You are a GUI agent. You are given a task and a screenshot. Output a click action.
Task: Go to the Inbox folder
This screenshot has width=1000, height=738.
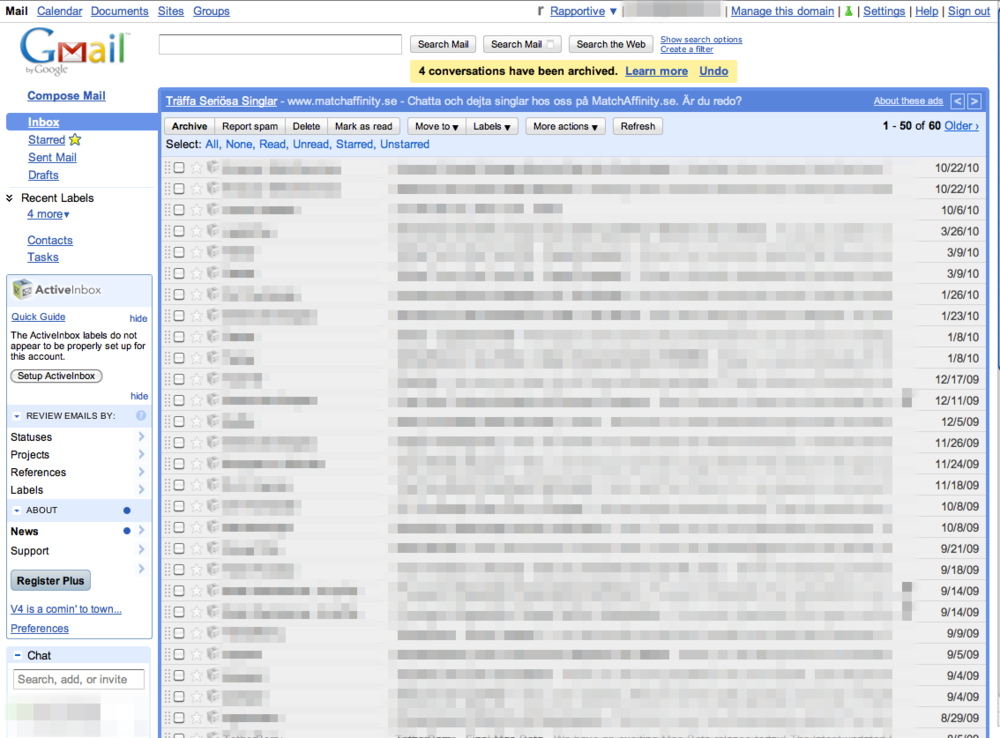43,122
